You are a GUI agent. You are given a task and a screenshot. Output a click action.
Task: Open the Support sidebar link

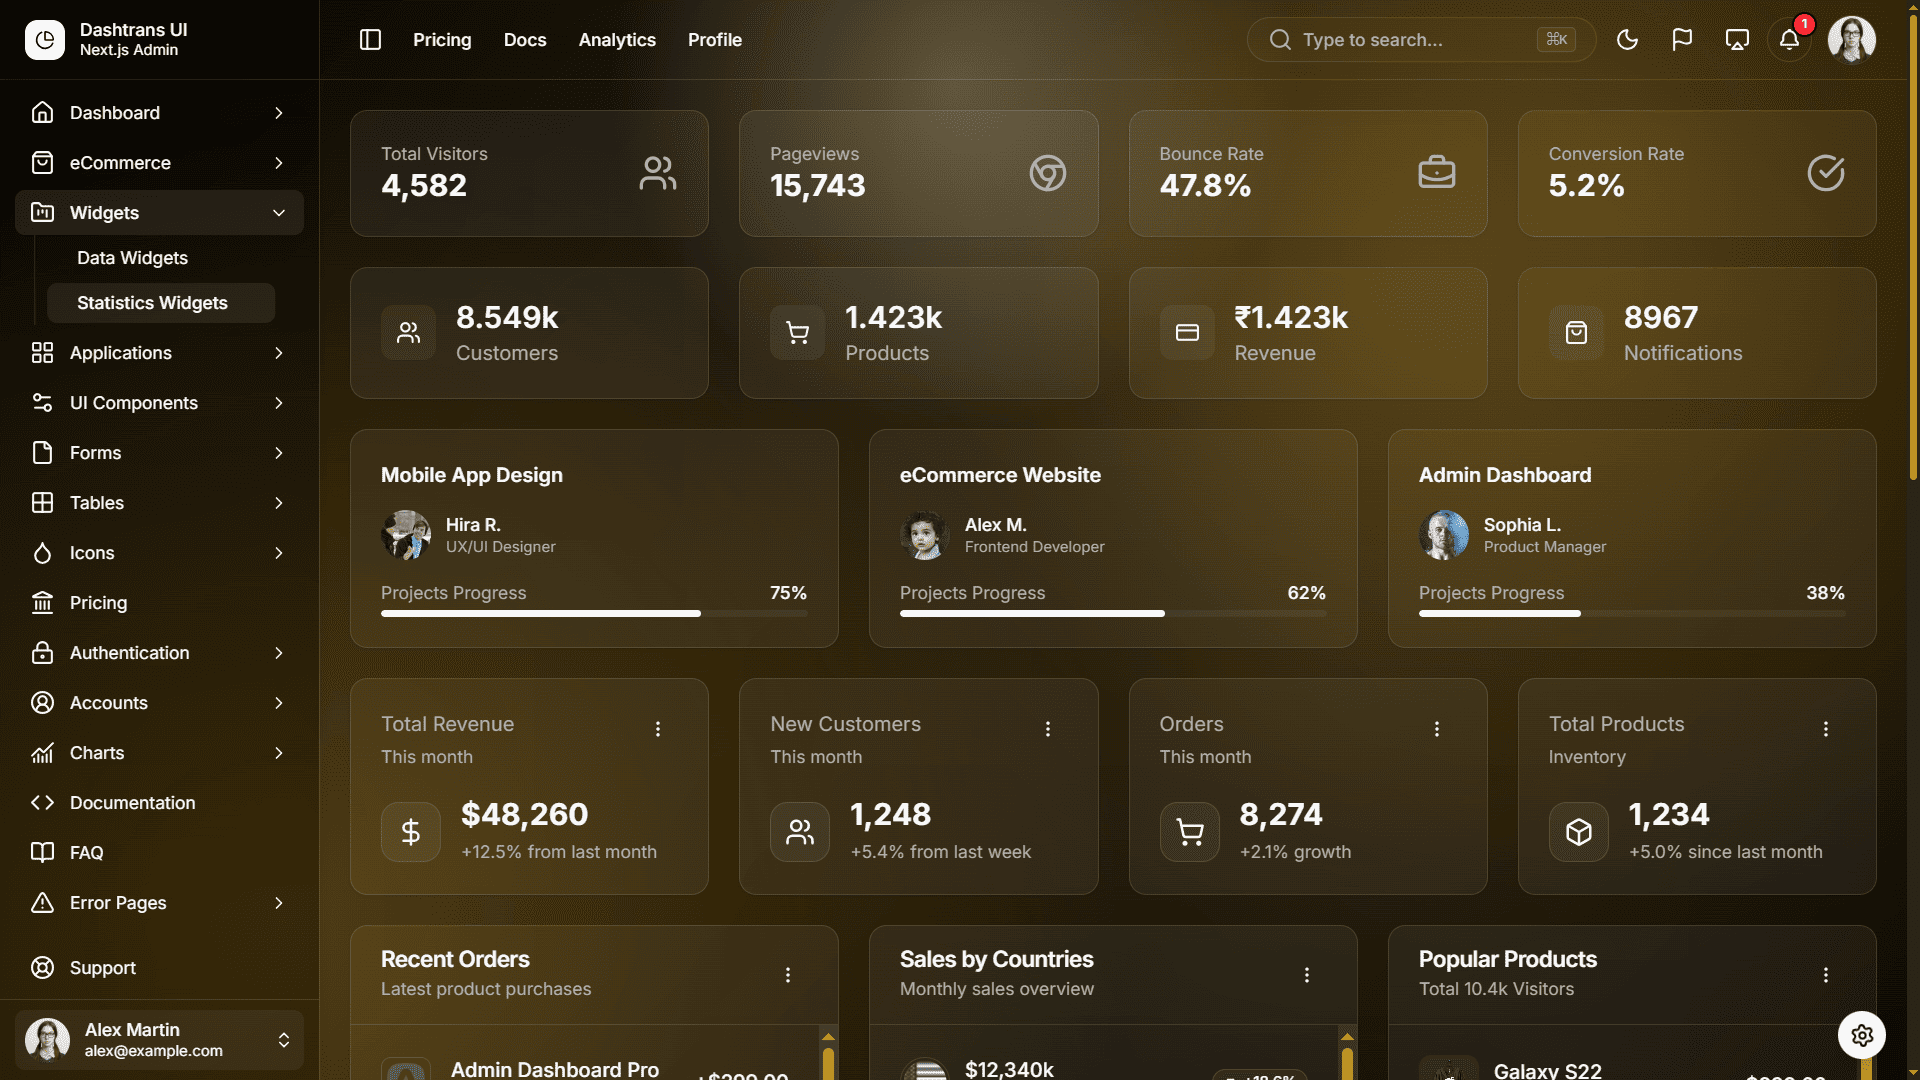(x=159, y=968)
